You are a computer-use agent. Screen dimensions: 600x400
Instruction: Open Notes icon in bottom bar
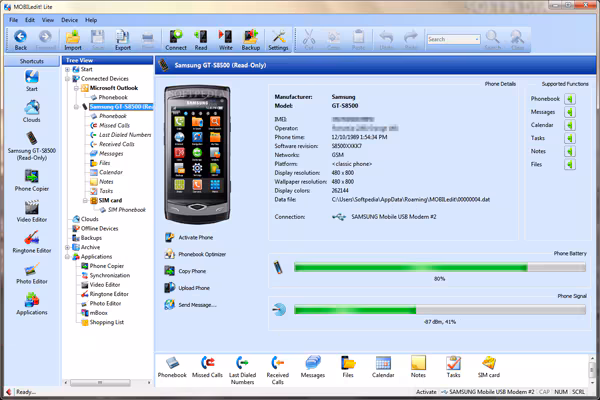[x=418, y=367]
